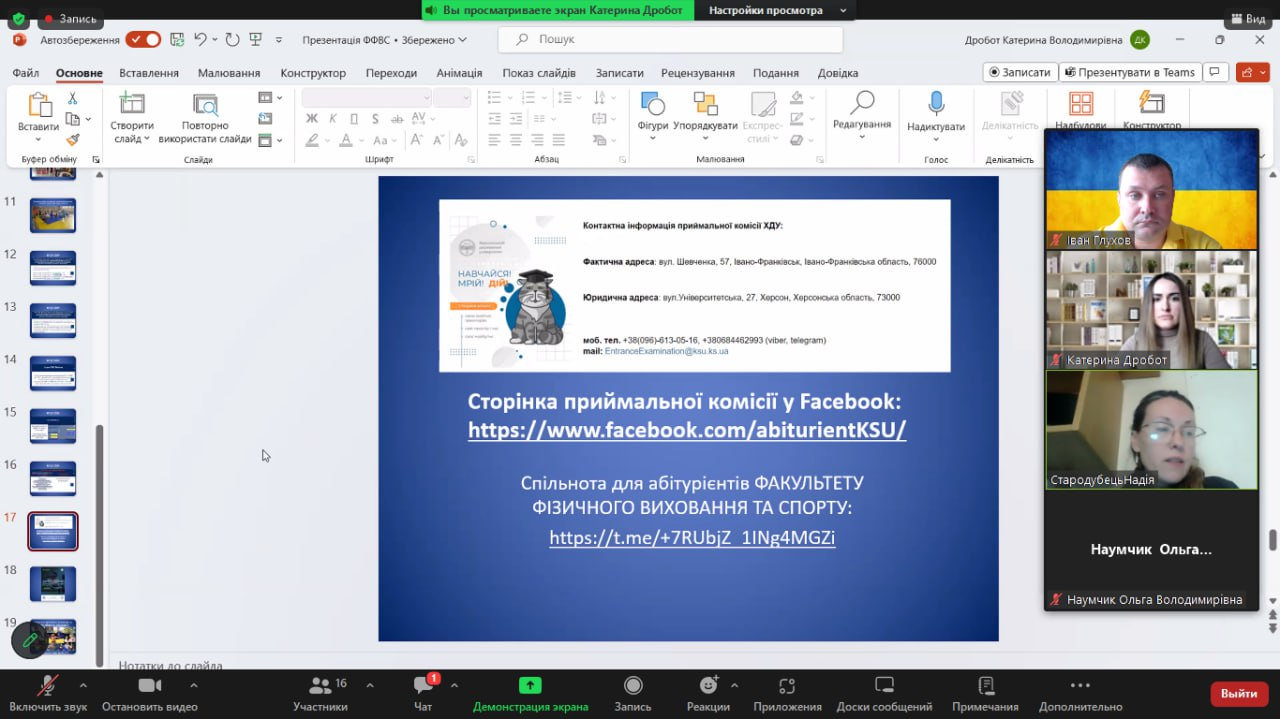
Task: Open Zoom Reactions icon
Action: 709,685
